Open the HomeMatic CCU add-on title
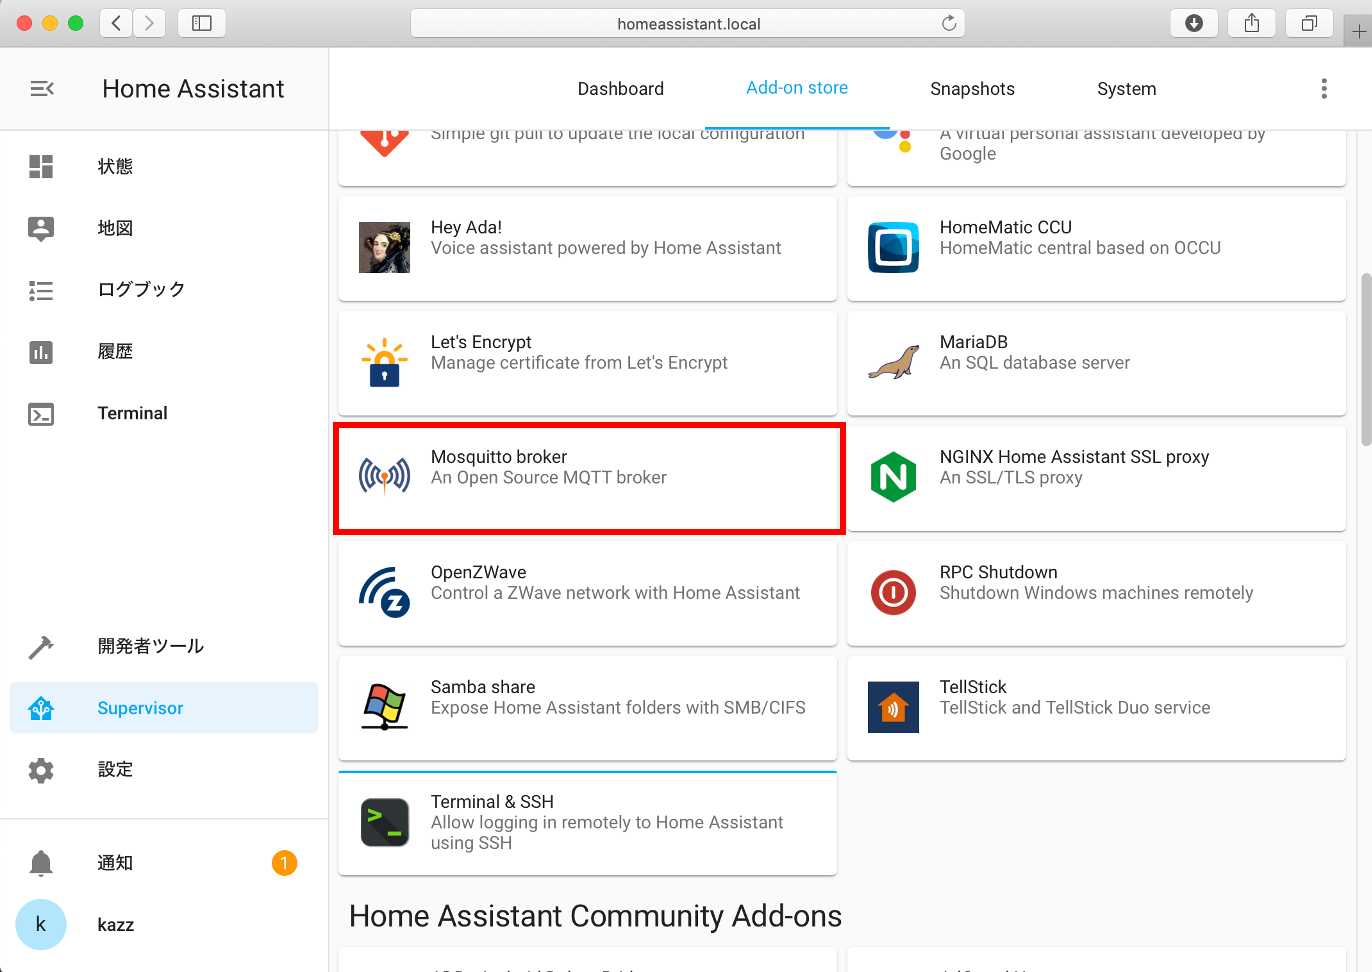 pyautogui.click(x=1006, y=227)
